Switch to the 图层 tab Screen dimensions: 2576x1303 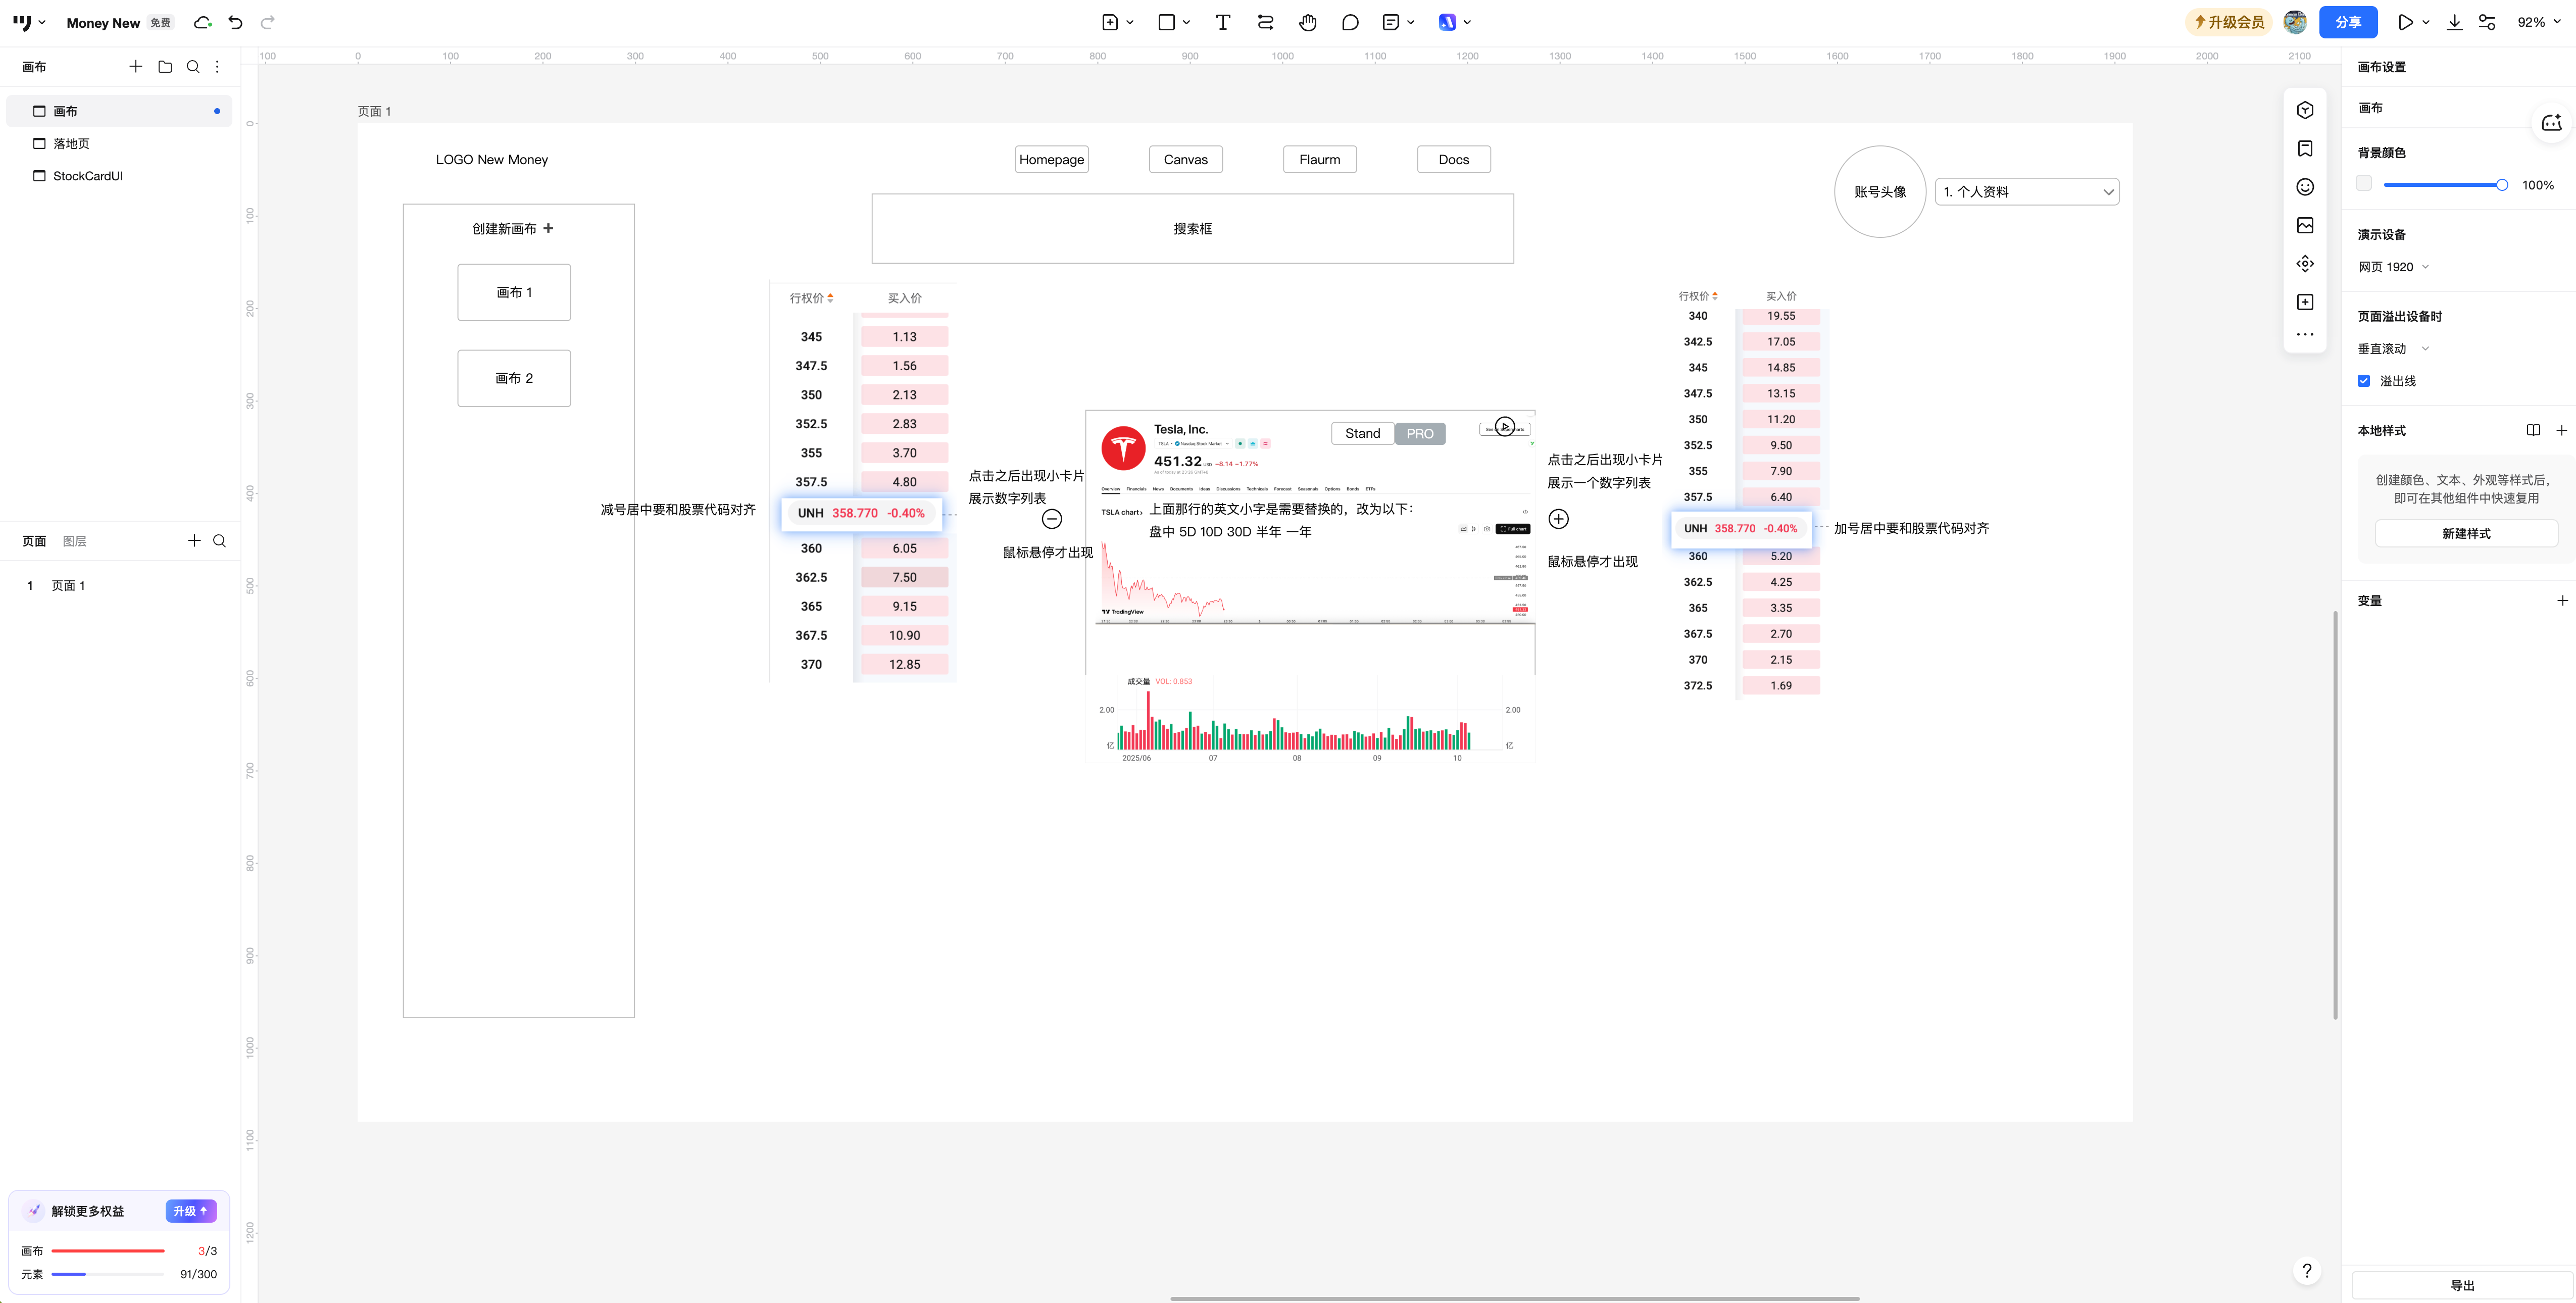74,541
